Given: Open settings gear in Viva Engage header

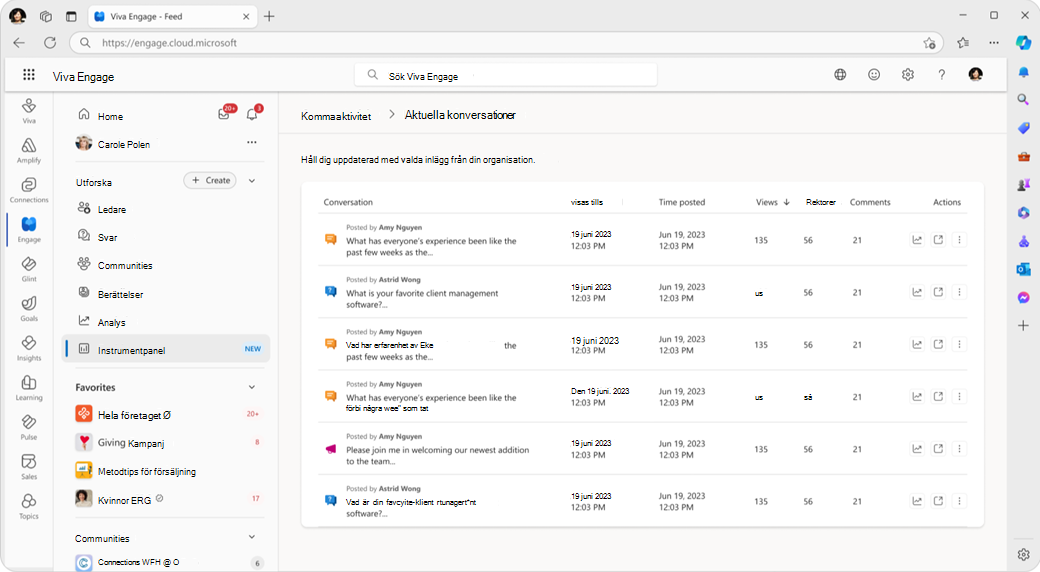Looking at the screenshot, I should point(908,75).
